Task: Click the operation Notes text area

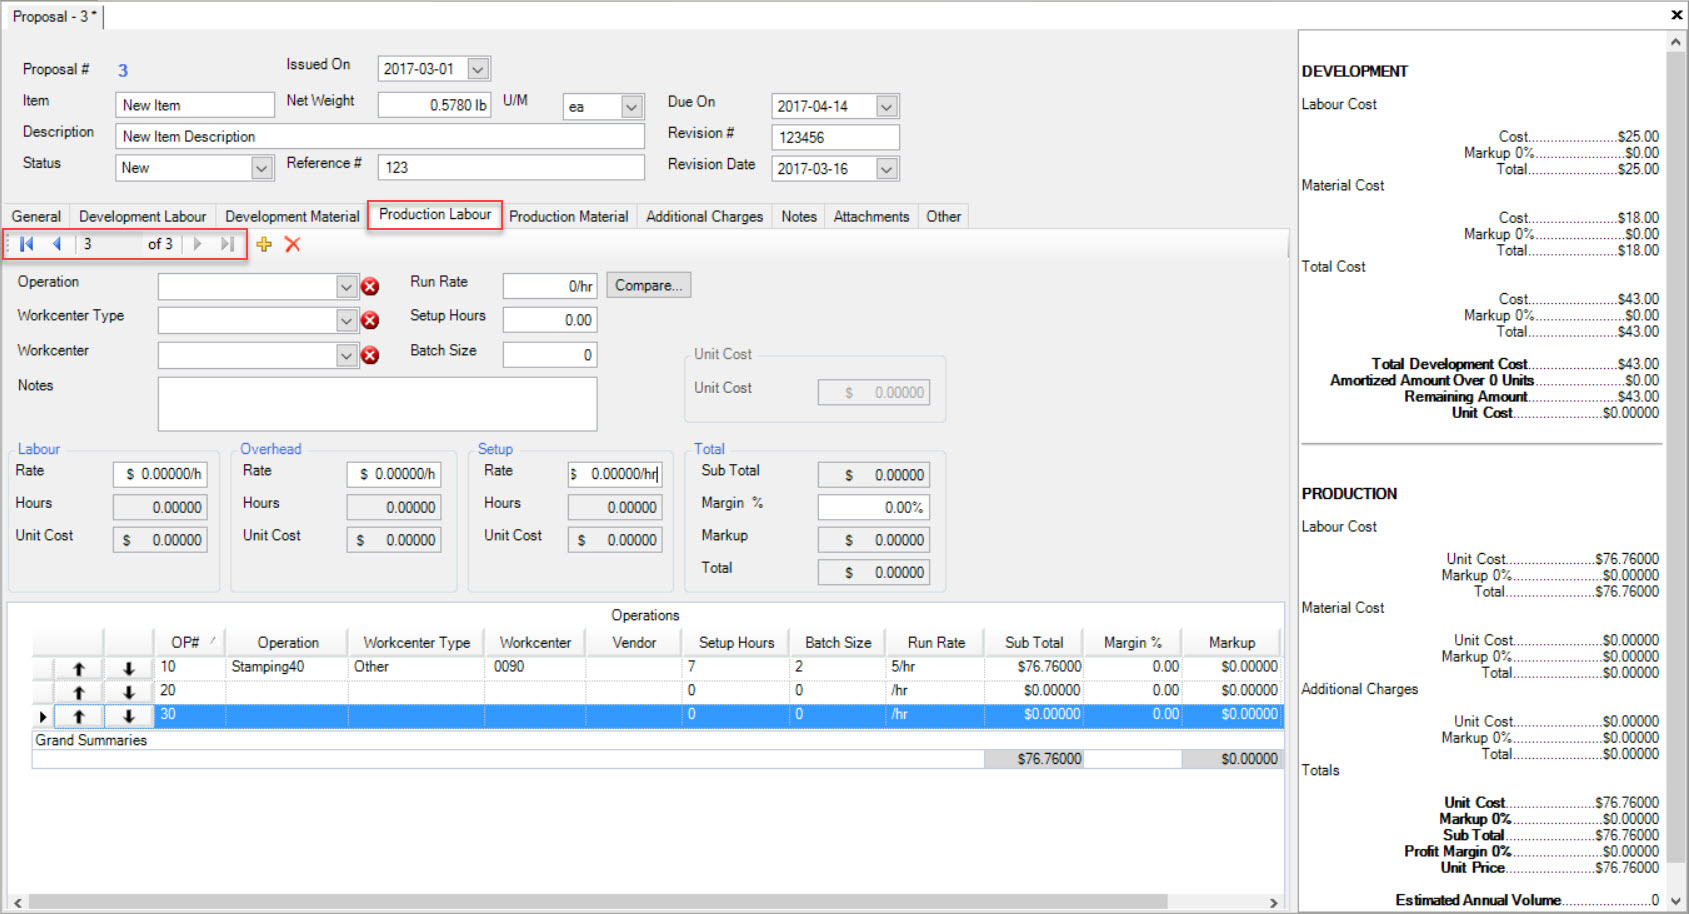Action: point(377,404)
